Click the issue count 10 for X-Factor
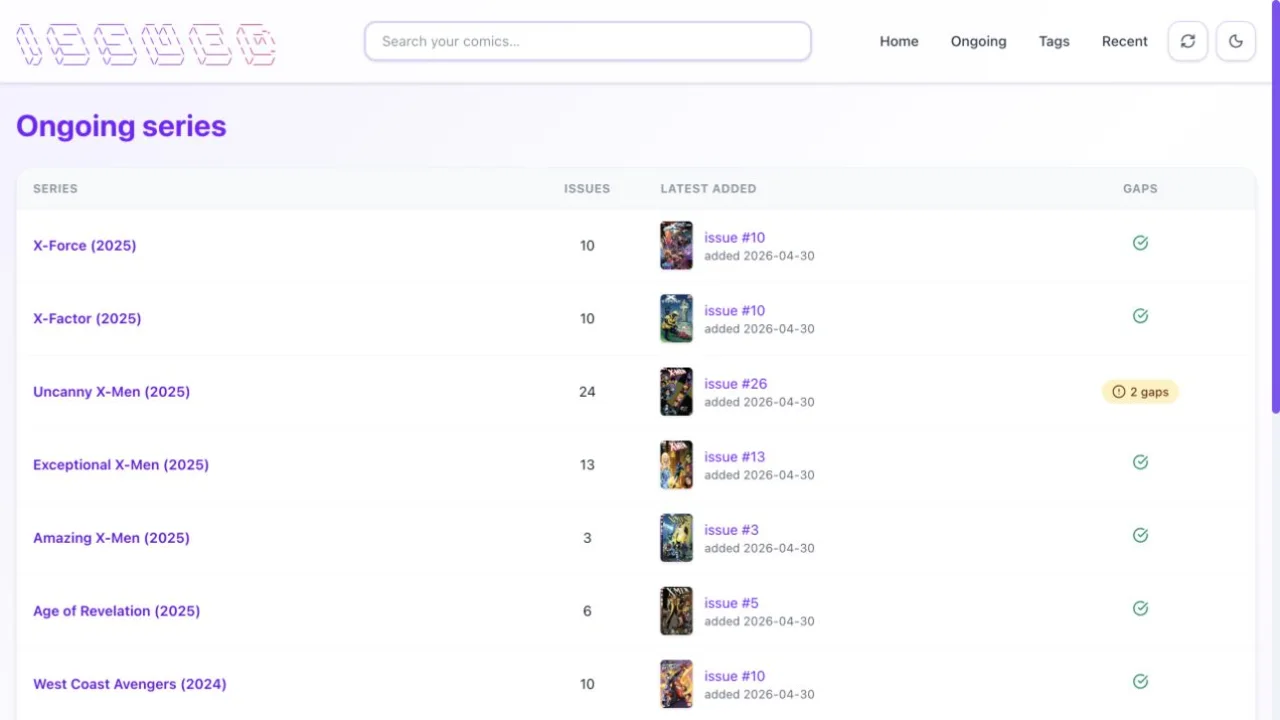The width and height of the screenshot is (1280, 720). click(x=587, y=318)
